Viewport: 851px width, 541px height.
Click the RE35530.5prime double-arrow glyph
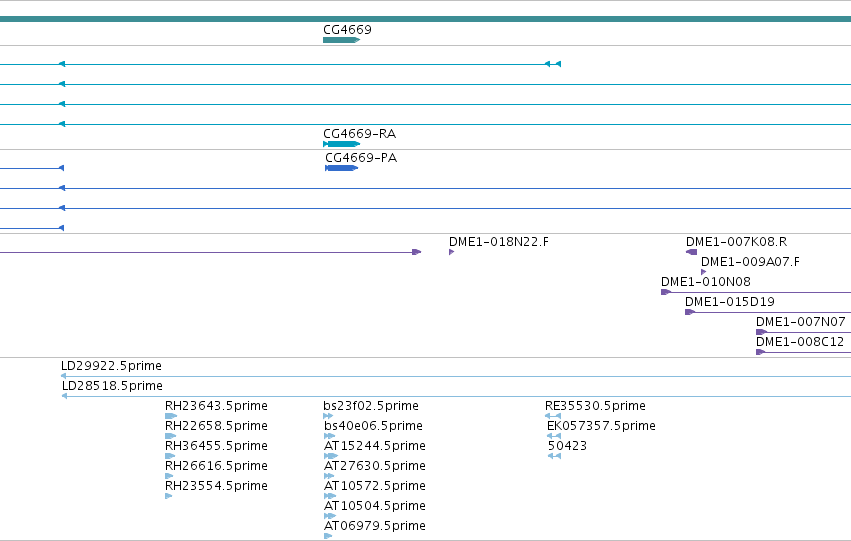pos(553,416)
